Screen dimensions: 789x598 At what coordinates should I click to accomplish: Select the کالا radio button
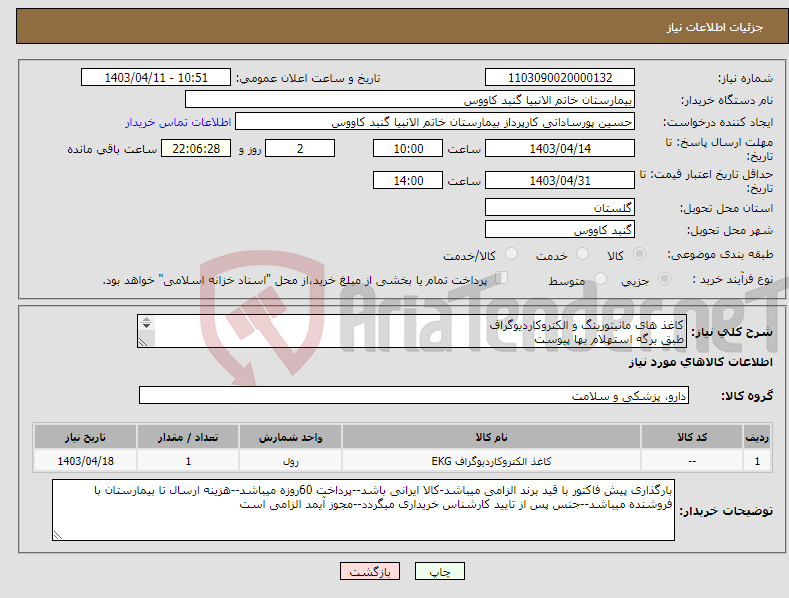[x=639, y=254]
